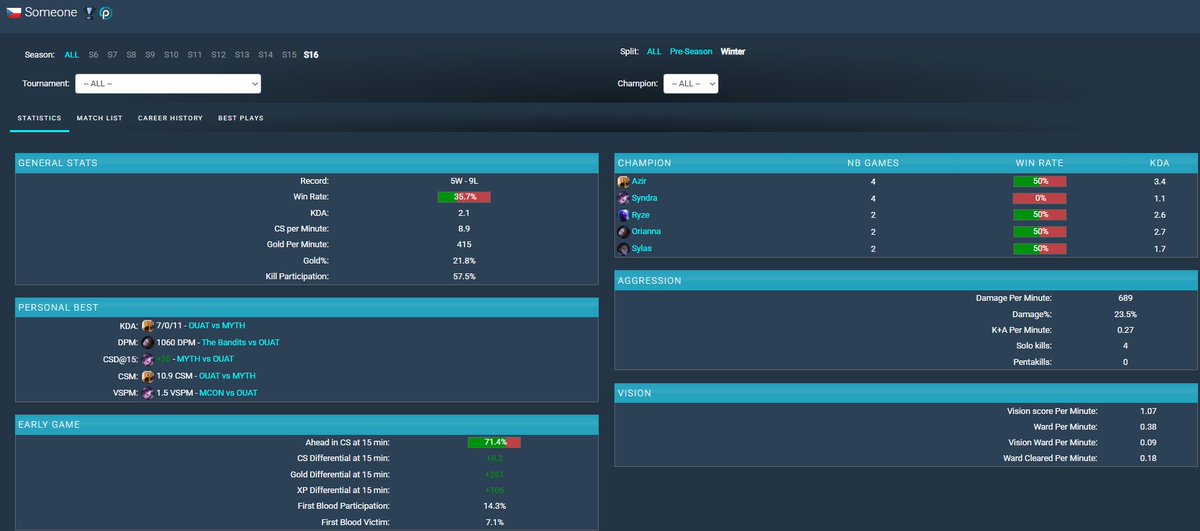Click the Solo kills value 4
Image resolution: width=1200 pixels, height=531 pixels.
[x=1125, y=346]
